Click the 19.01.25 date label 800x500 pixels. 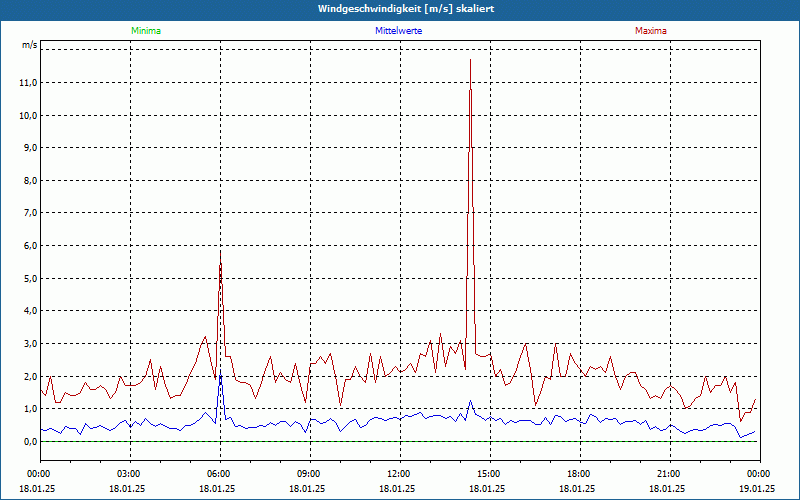(x=757, y=488)
